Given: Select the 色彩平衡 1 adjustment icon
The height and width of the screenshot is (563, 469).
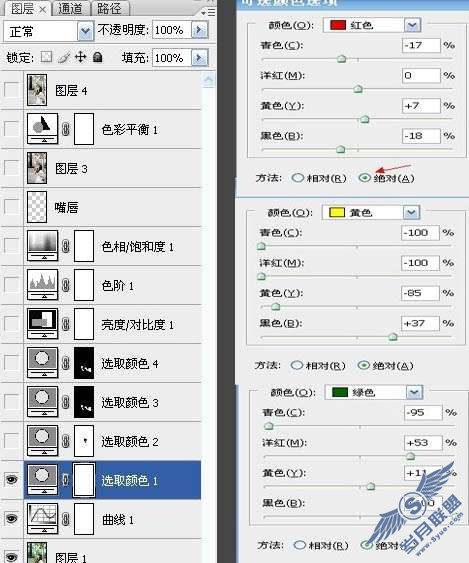Looking at the screenshot, I should pos(42,129).
